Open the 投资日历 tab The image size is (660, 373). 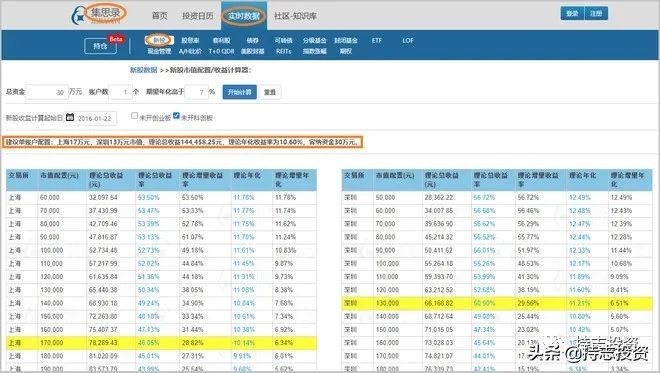coord(197,16)
